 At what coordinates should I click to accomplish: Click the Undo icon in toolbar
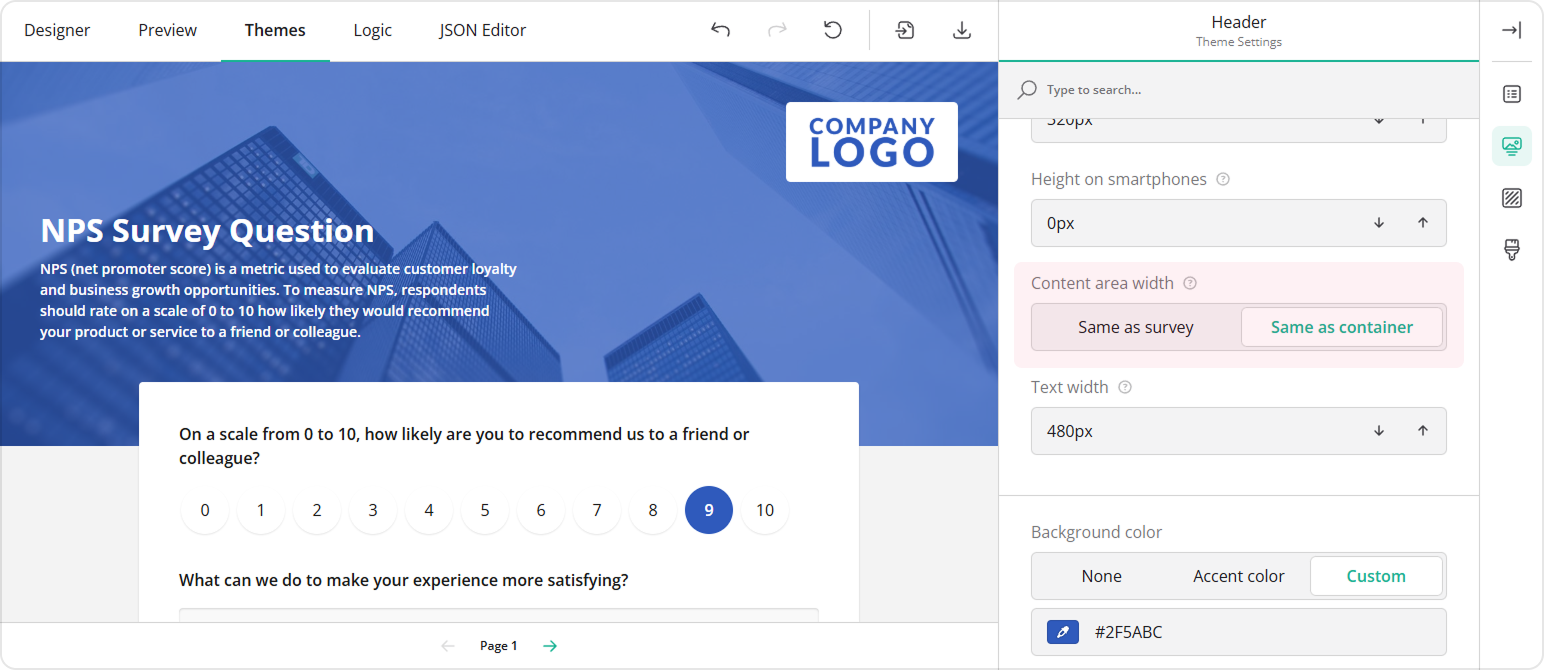pos(720,30)
